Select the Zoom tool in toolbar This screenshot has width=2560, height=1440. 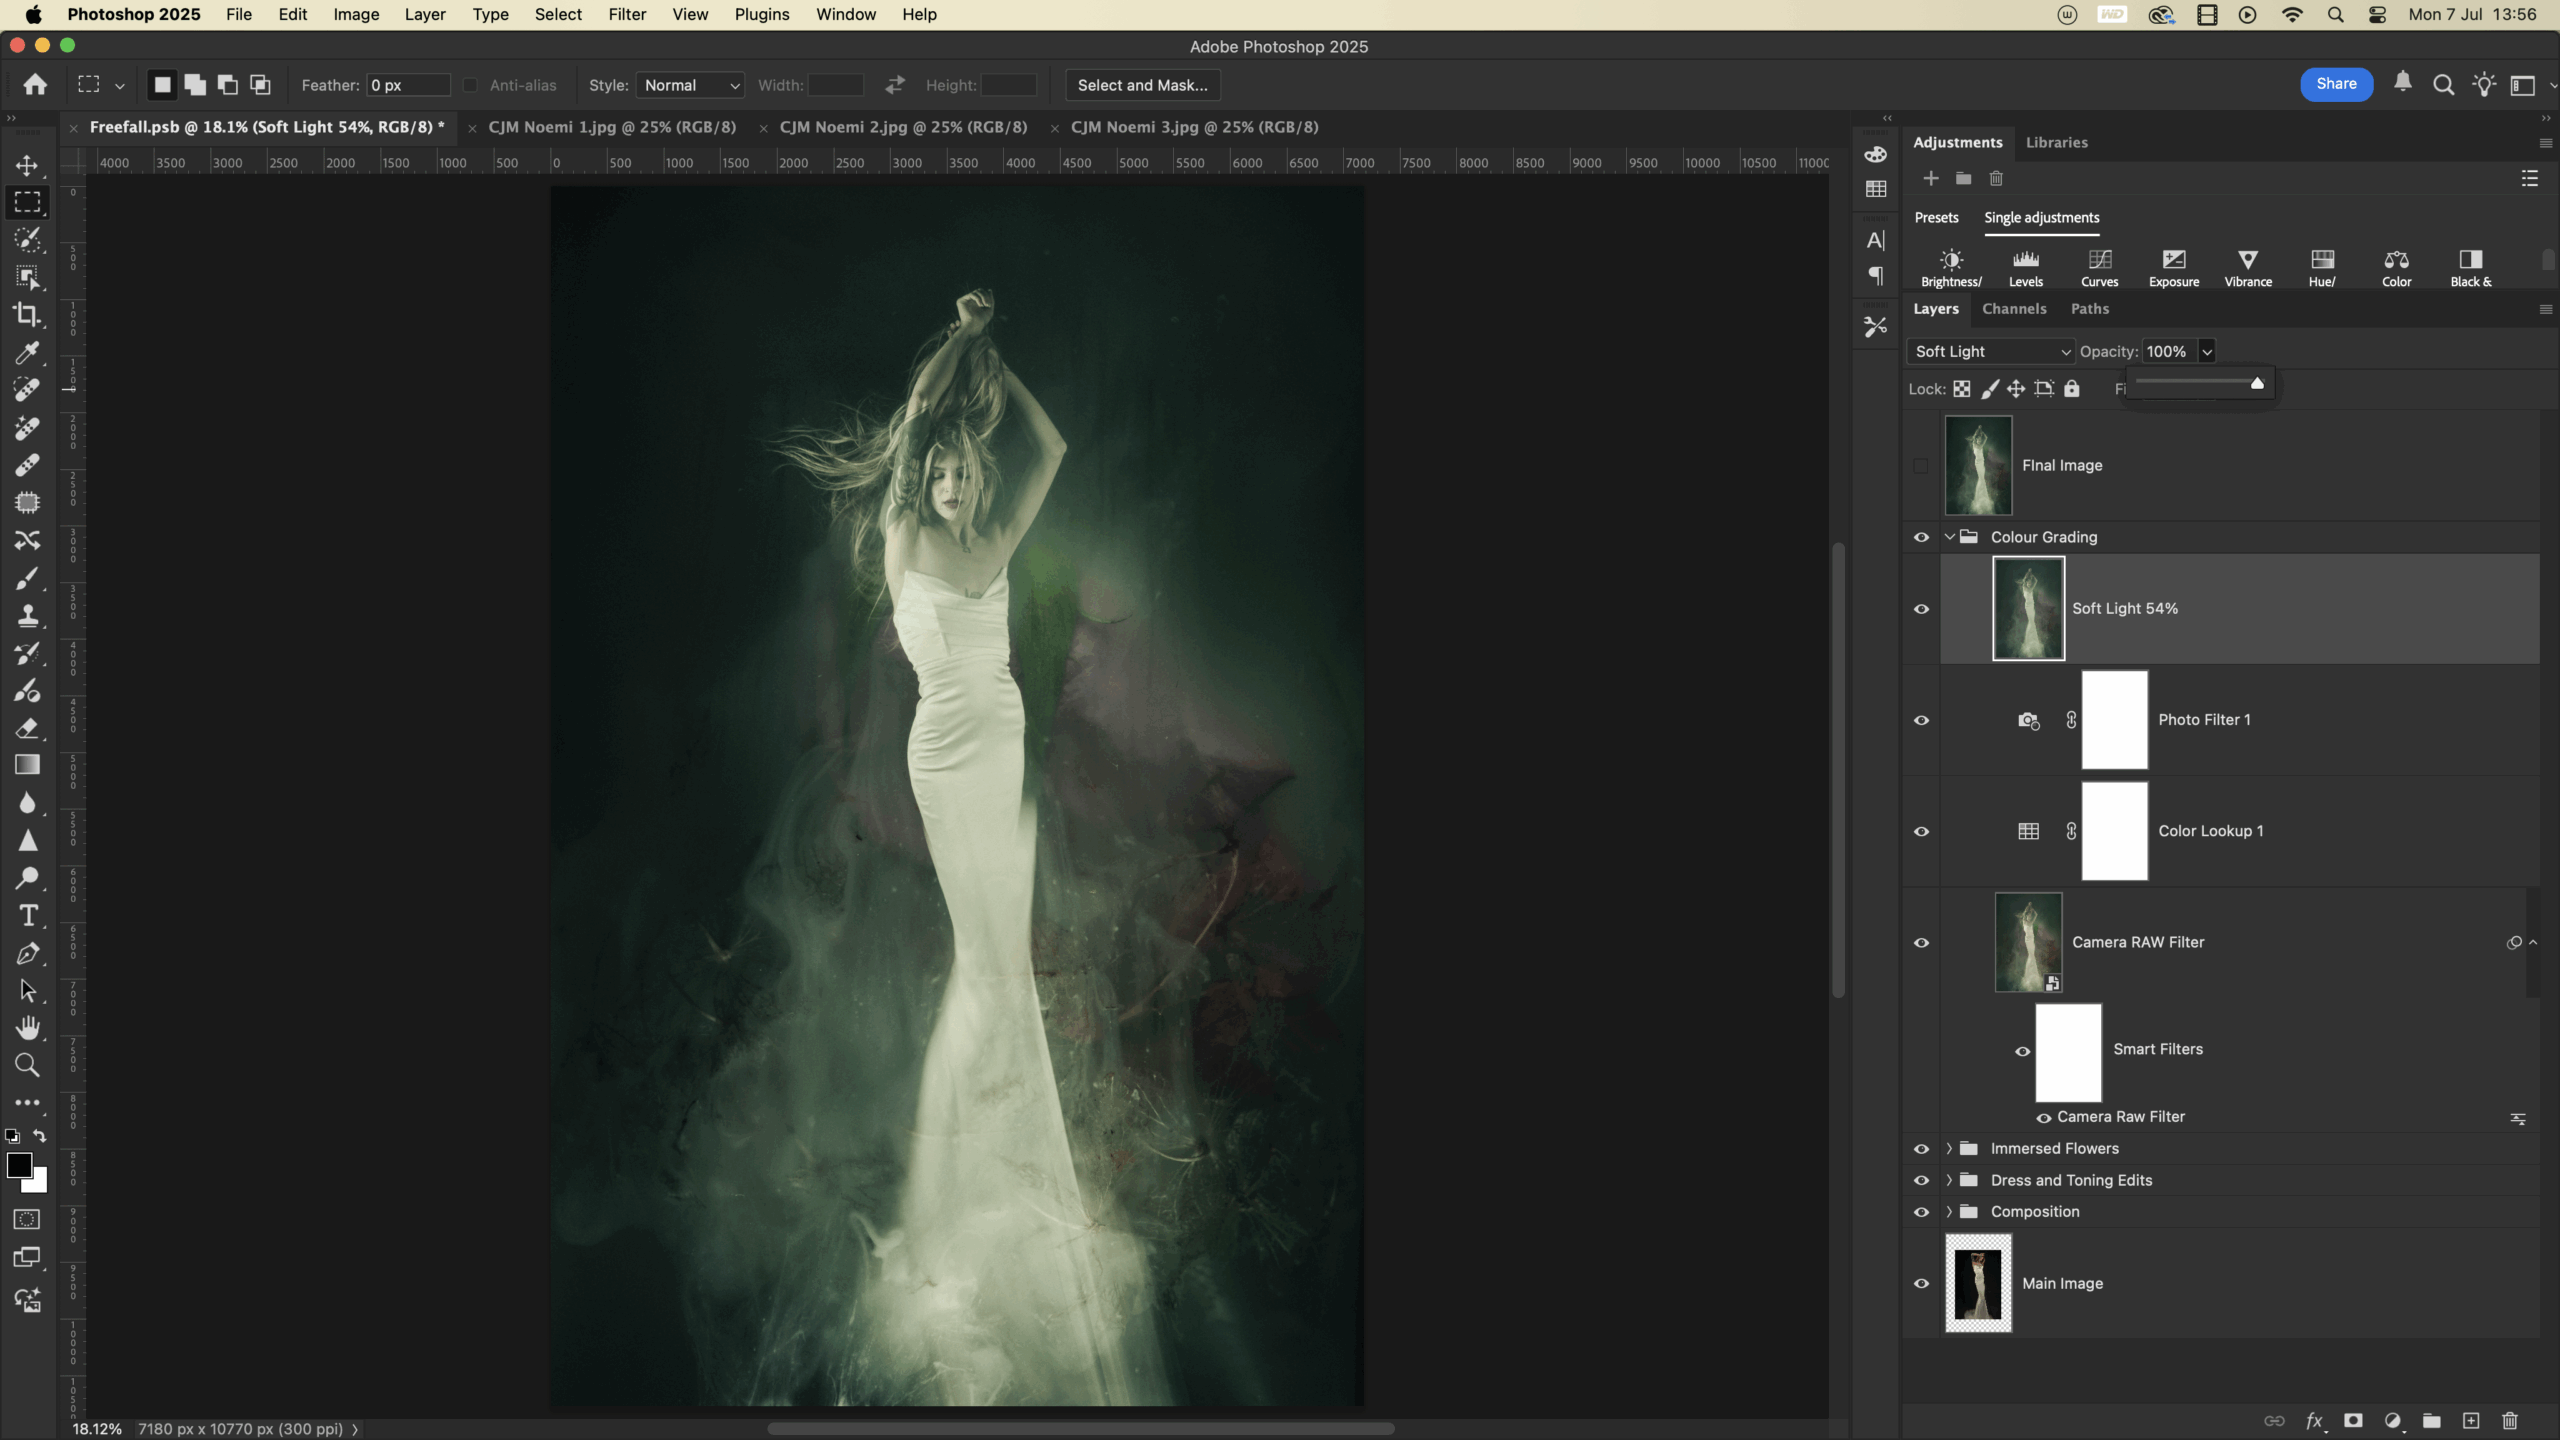pyautogui.click(x=27, y=1066)
